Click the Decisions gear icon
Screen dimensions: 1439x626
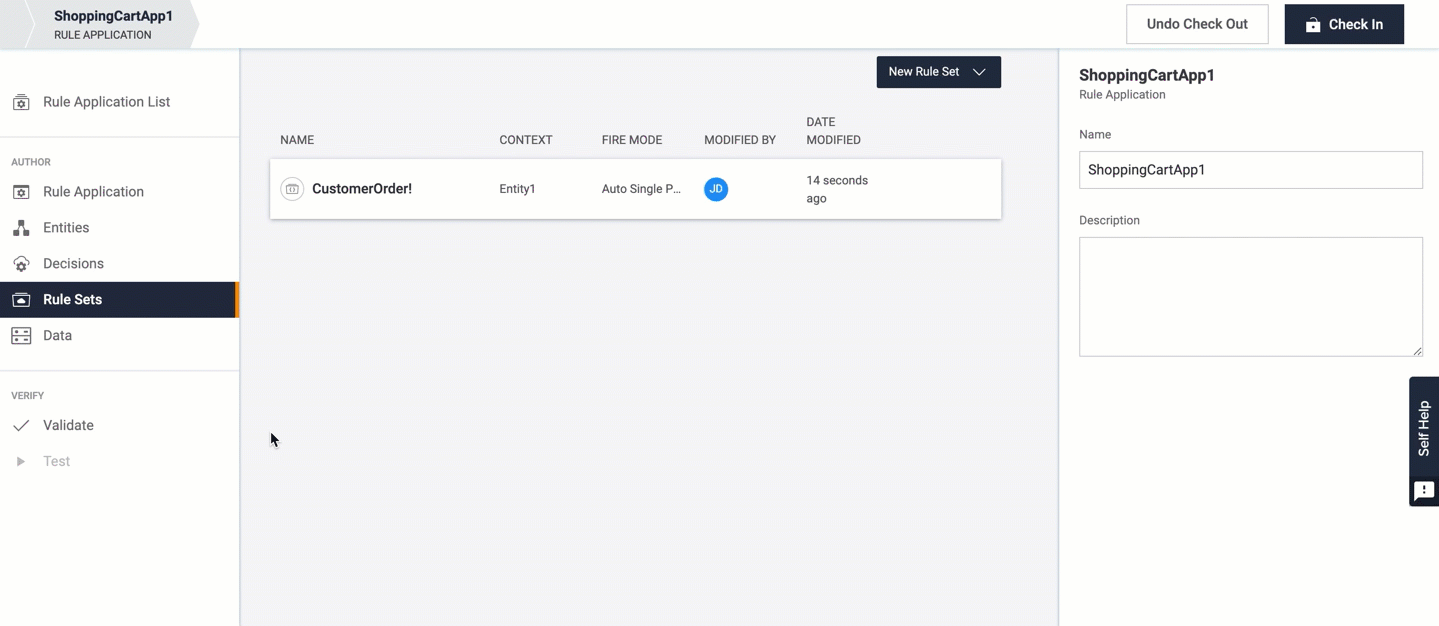tap(21, 264)
